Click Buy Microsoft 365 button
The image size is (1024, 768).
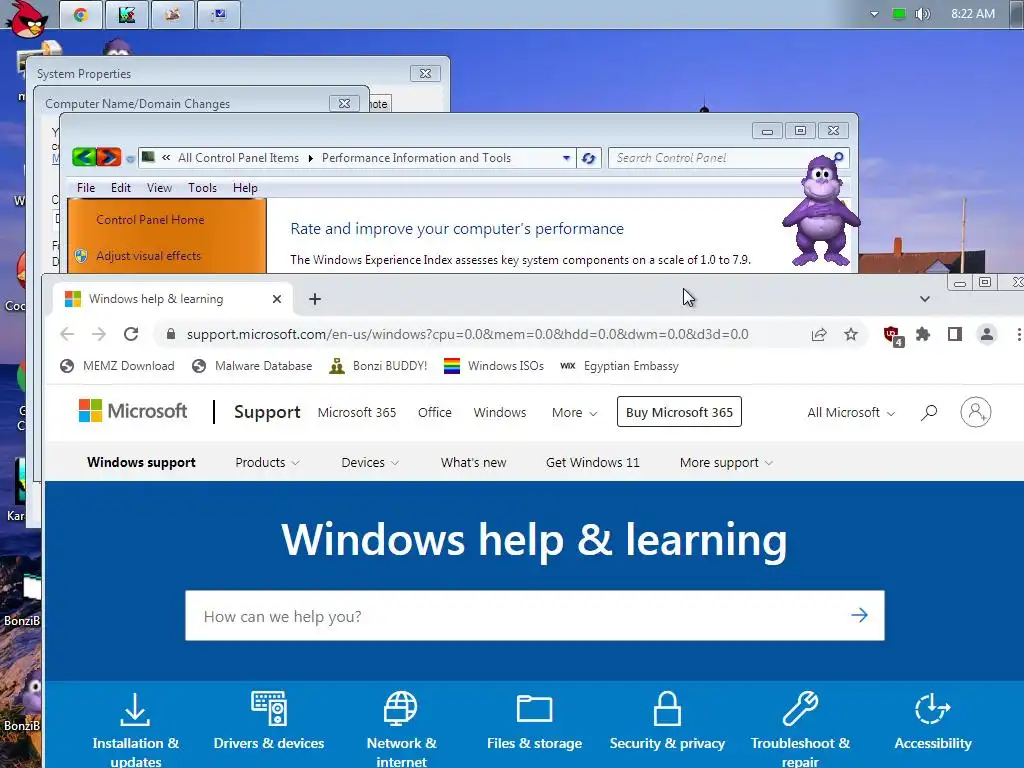pyautogui.click(x=679, y=412)
